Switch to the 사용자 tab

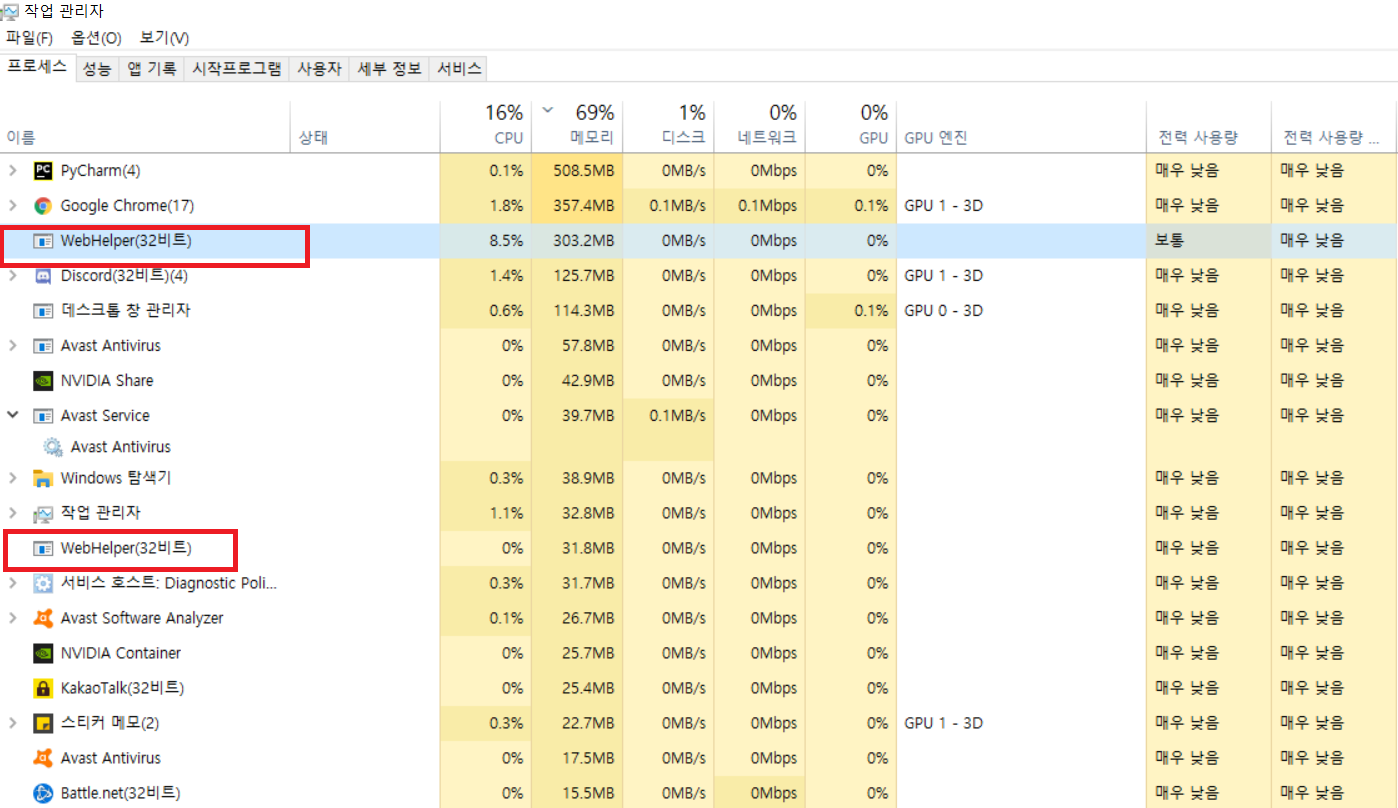(319, 69)
